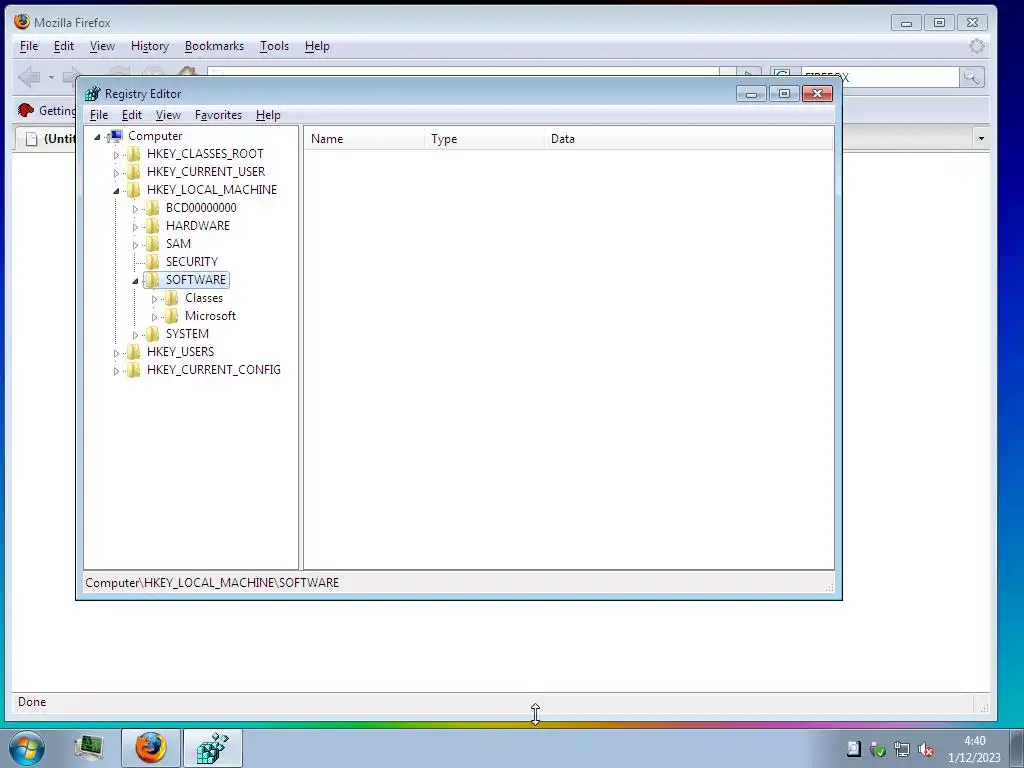
Task: Open Firefox tab list dropdown arrow
Action: coord(981,138)
